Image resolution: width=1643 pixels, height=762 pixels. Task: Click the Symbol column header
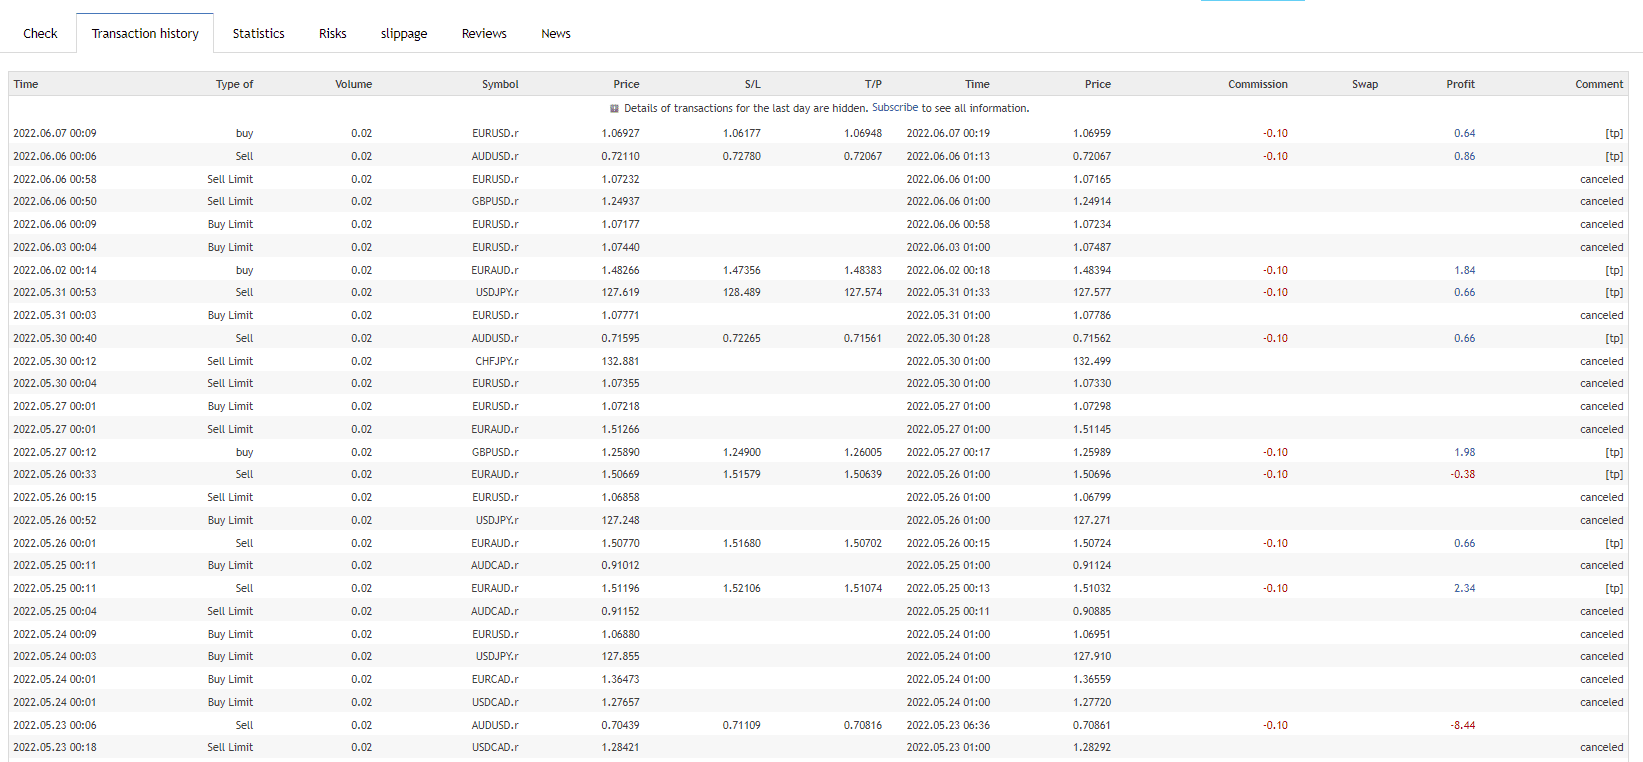pos(500,84)
